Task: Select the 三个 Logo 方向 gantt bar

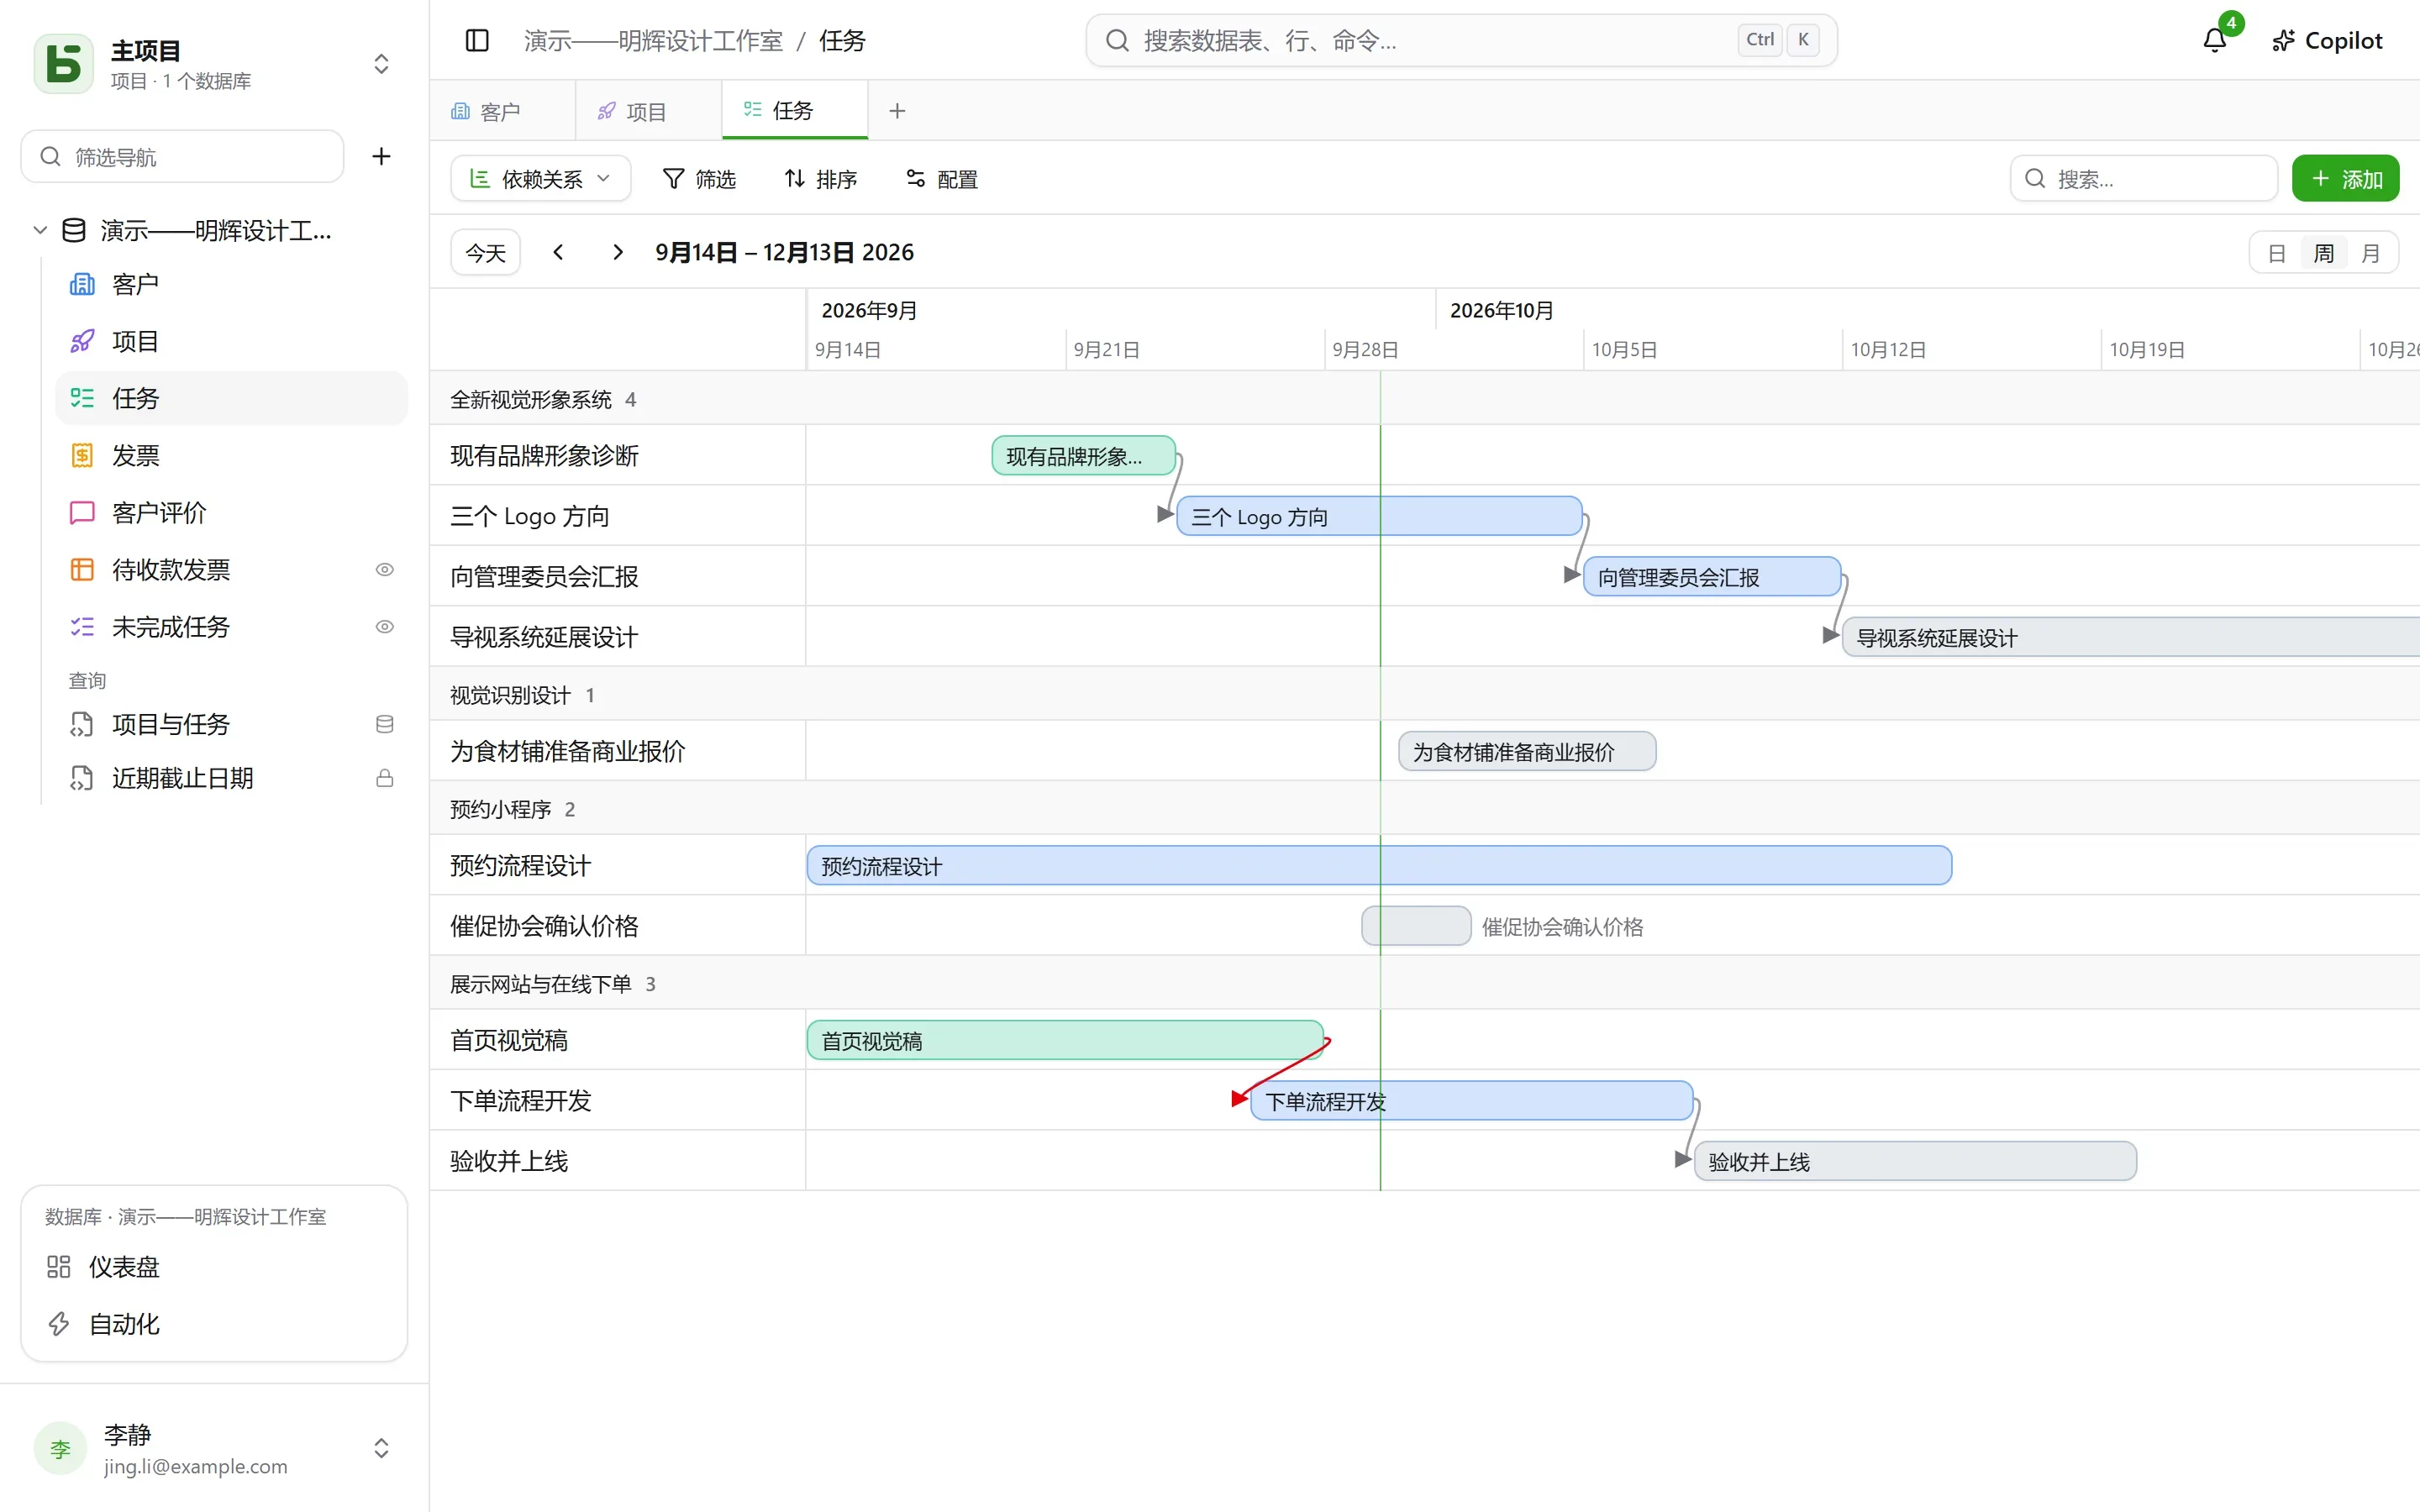Action: click(x=1379, y=516)
